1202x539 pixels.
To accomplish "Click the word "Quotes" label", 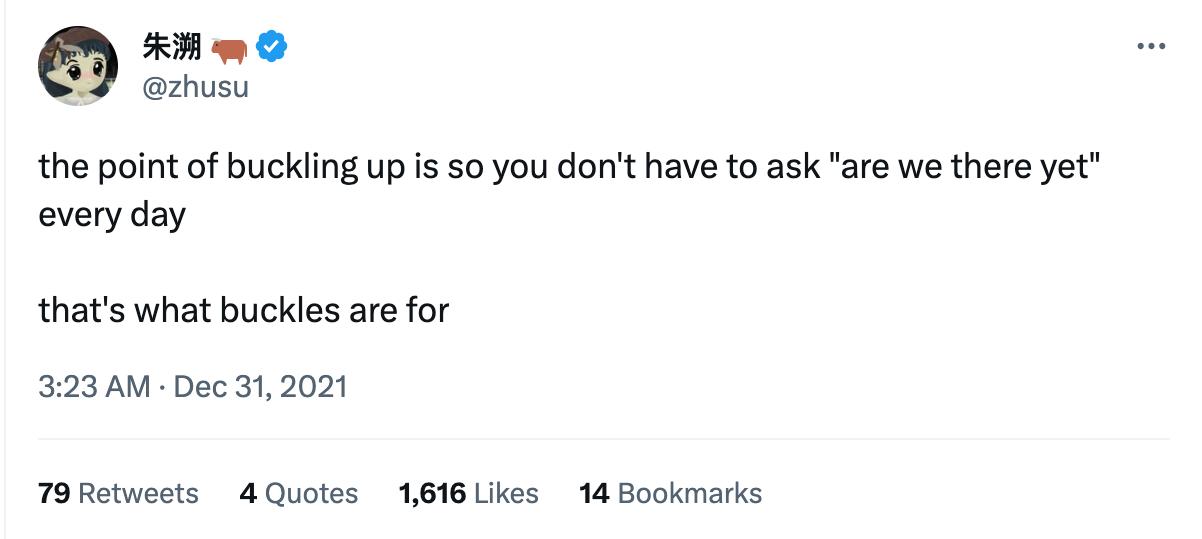I will pyautogui.click(x=312, y=493).
